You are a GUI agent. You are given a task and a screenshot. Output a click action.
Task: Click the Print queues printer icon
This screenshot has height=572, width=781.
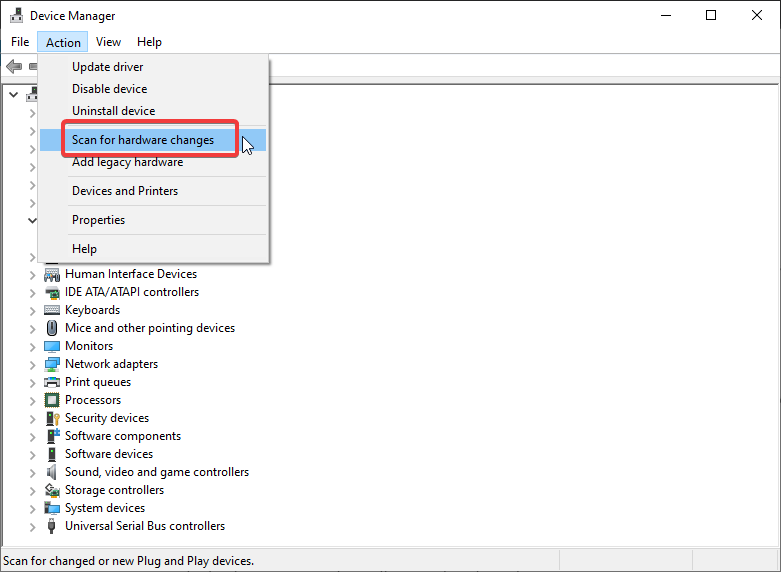click(x=52, y=382)
